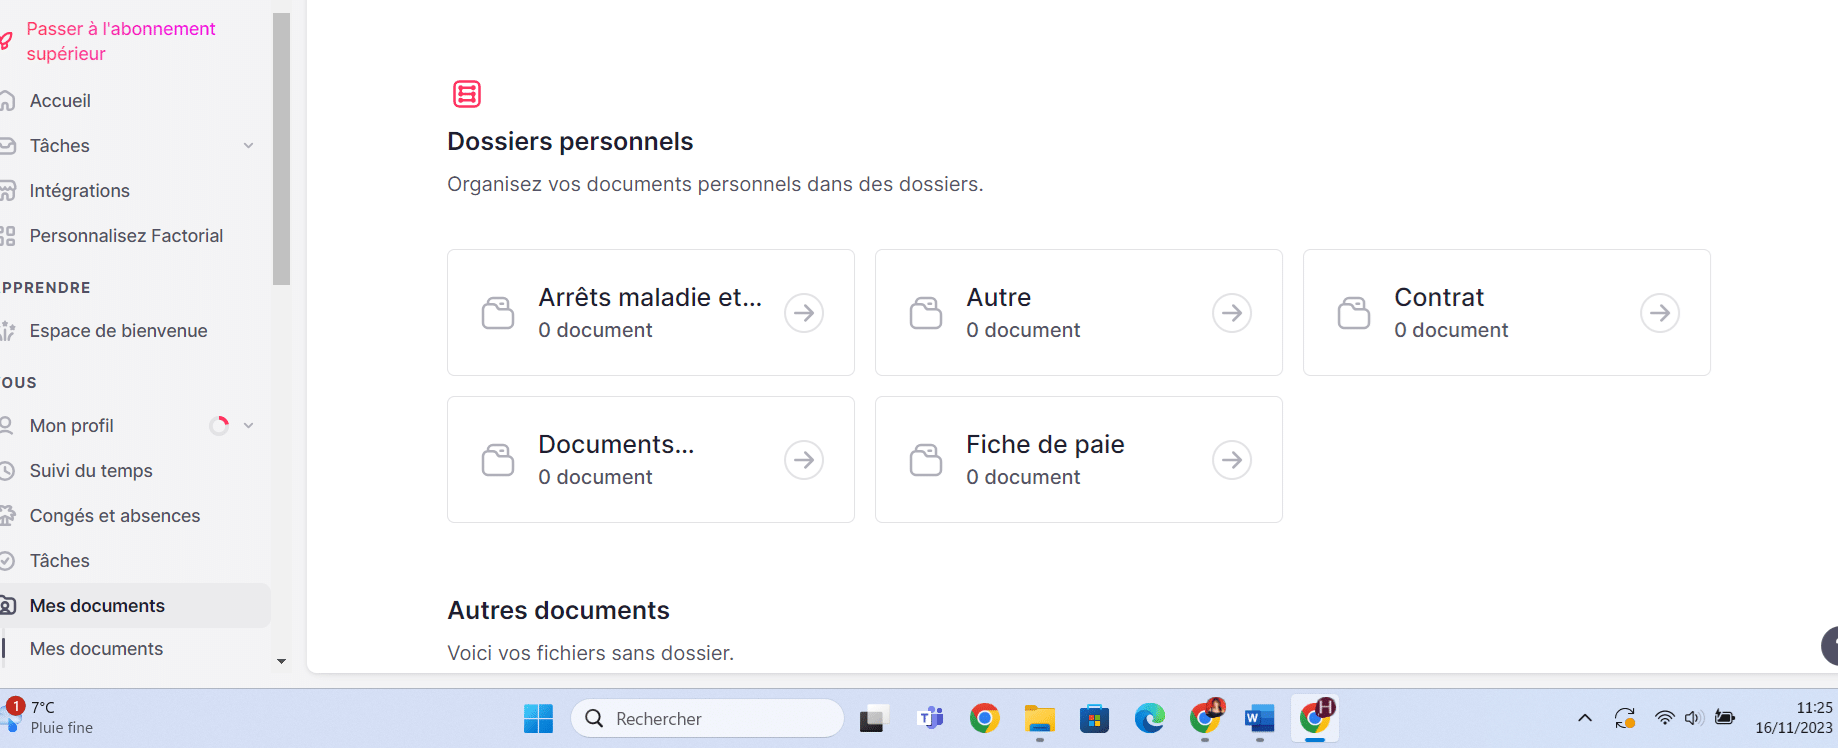Click the dark help bubble at right edge

point(1830,645)
